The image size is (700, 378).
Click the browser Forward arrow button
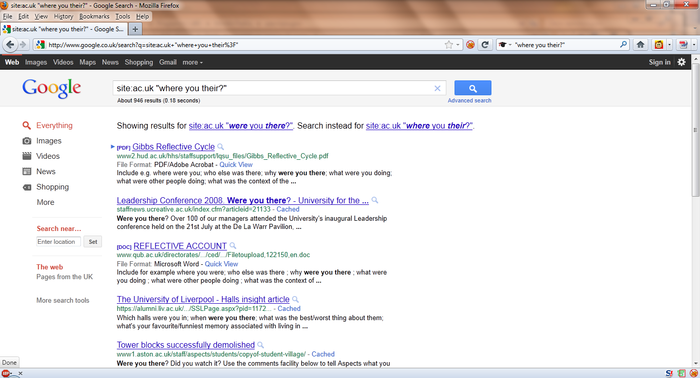pos(23,45)
